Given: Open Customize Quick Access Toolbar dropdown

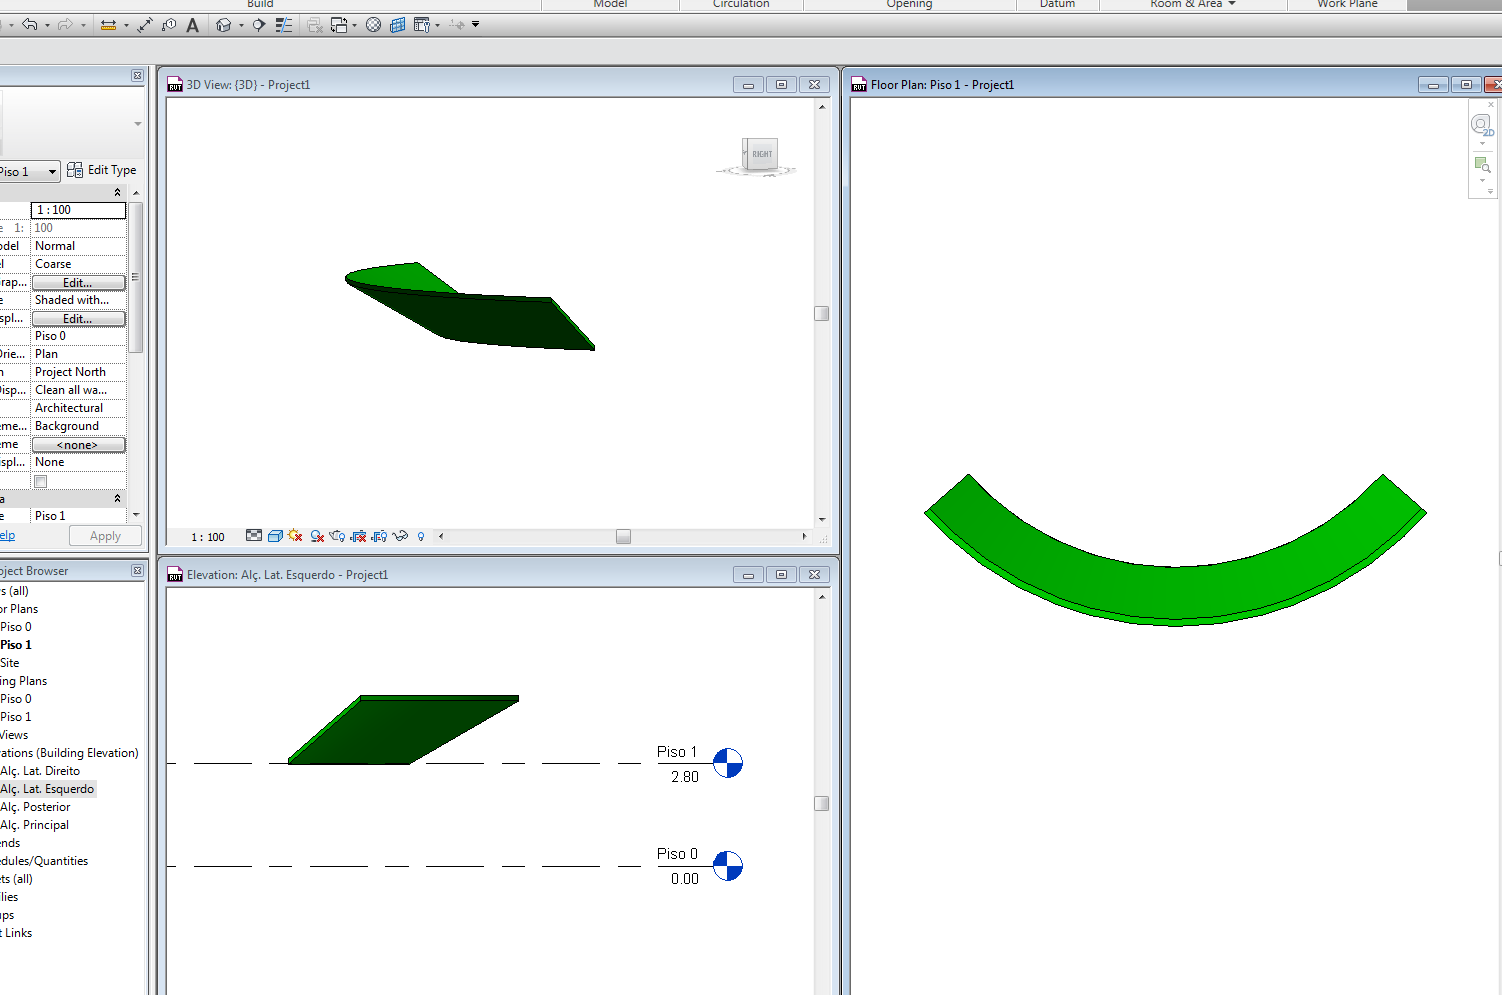Looking at the screenshot, I should [x=475, y=24].
